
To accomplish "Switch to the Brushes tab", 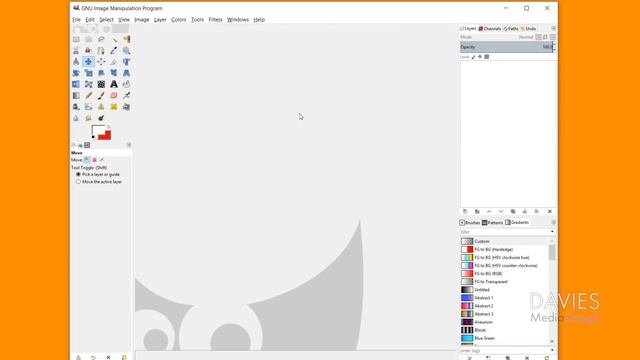I will tap(470, 222).
